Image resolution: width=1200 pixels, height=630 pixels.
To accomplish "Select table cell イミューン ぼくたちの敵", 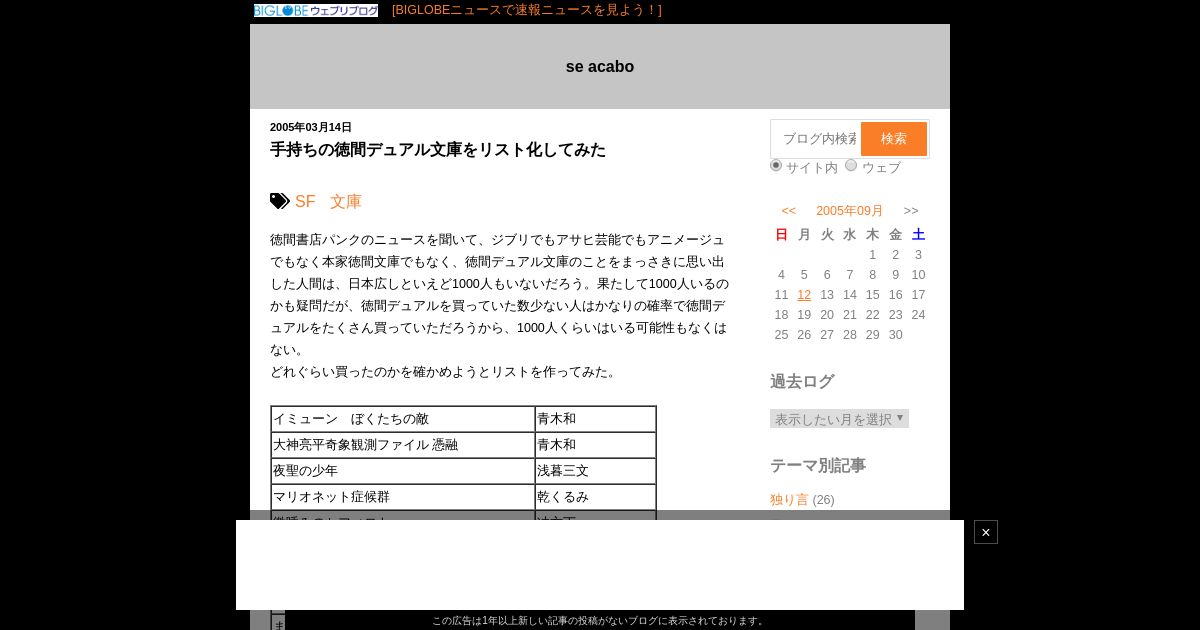I will pyautogui.click(x=403, y=419).
